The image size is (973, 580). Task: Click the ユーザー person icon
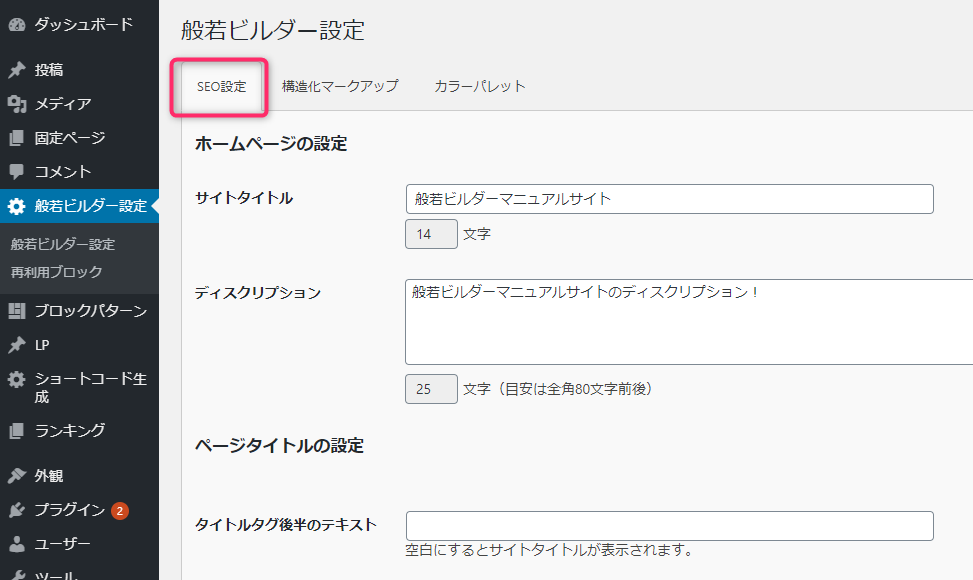tap(17, 544)
